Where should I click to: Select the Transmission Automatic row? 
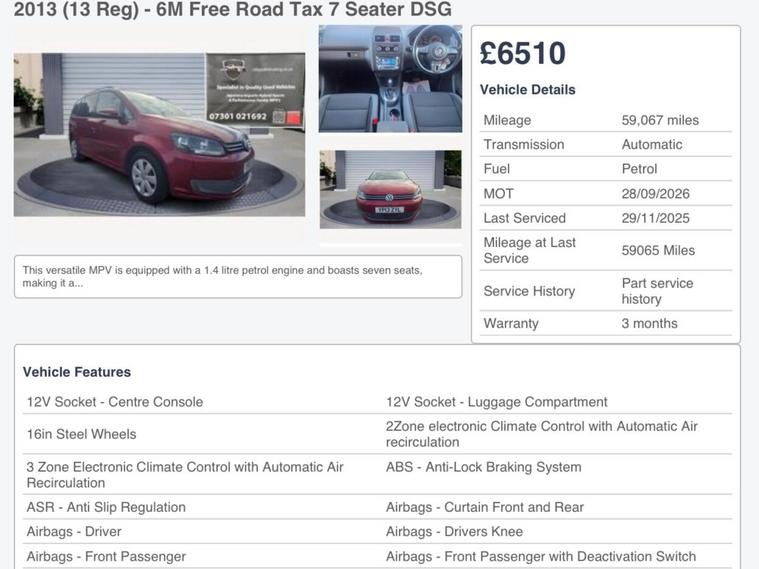pos(606,144)
